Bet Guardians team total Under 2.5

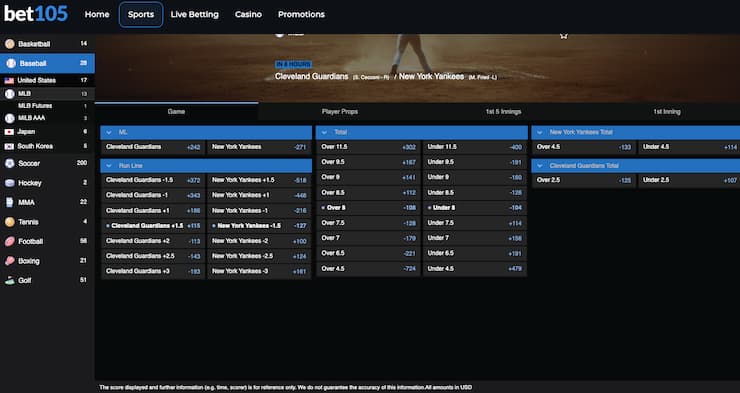point(690,180)
